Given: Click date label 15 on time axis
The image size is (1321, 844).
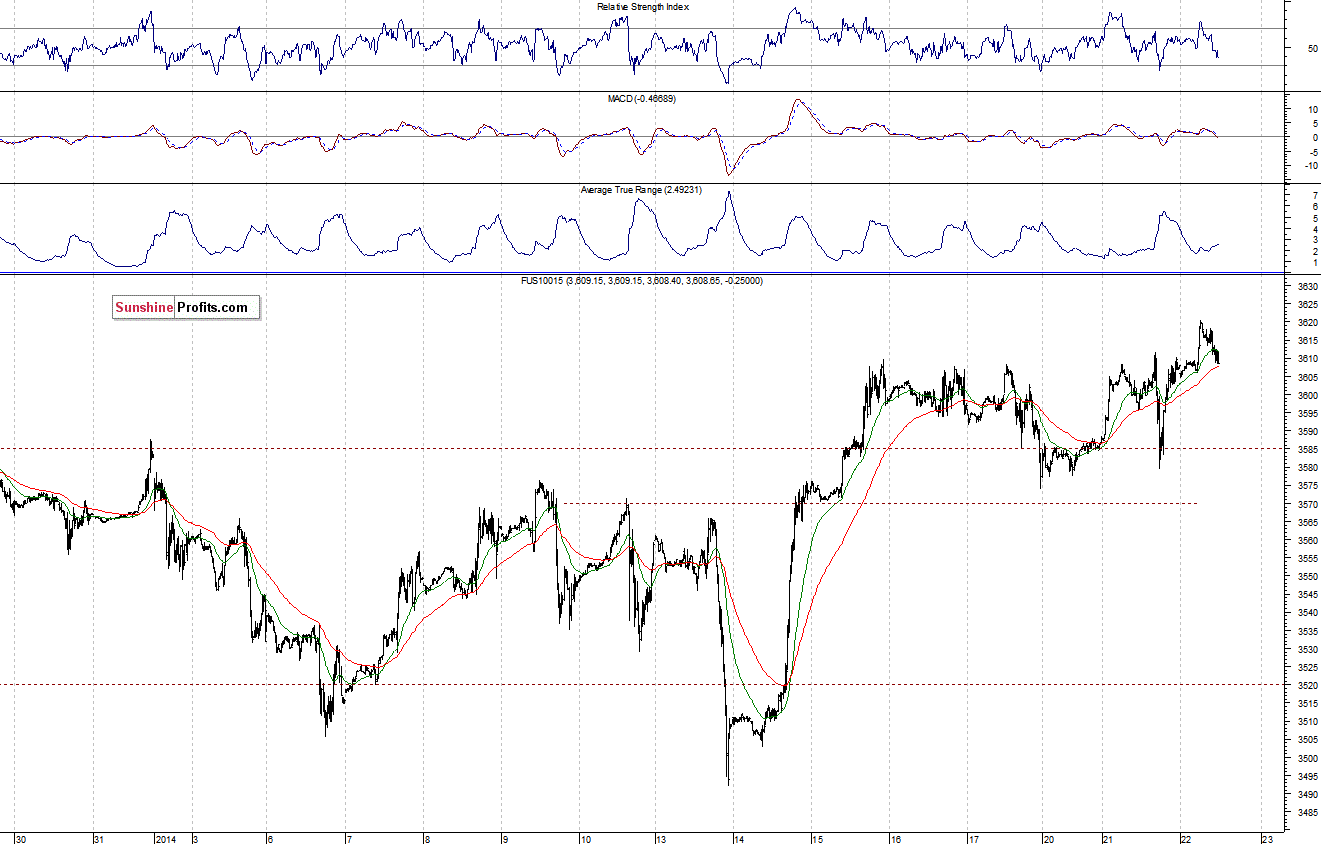Looking at the screenshot, I should [817, 838].
